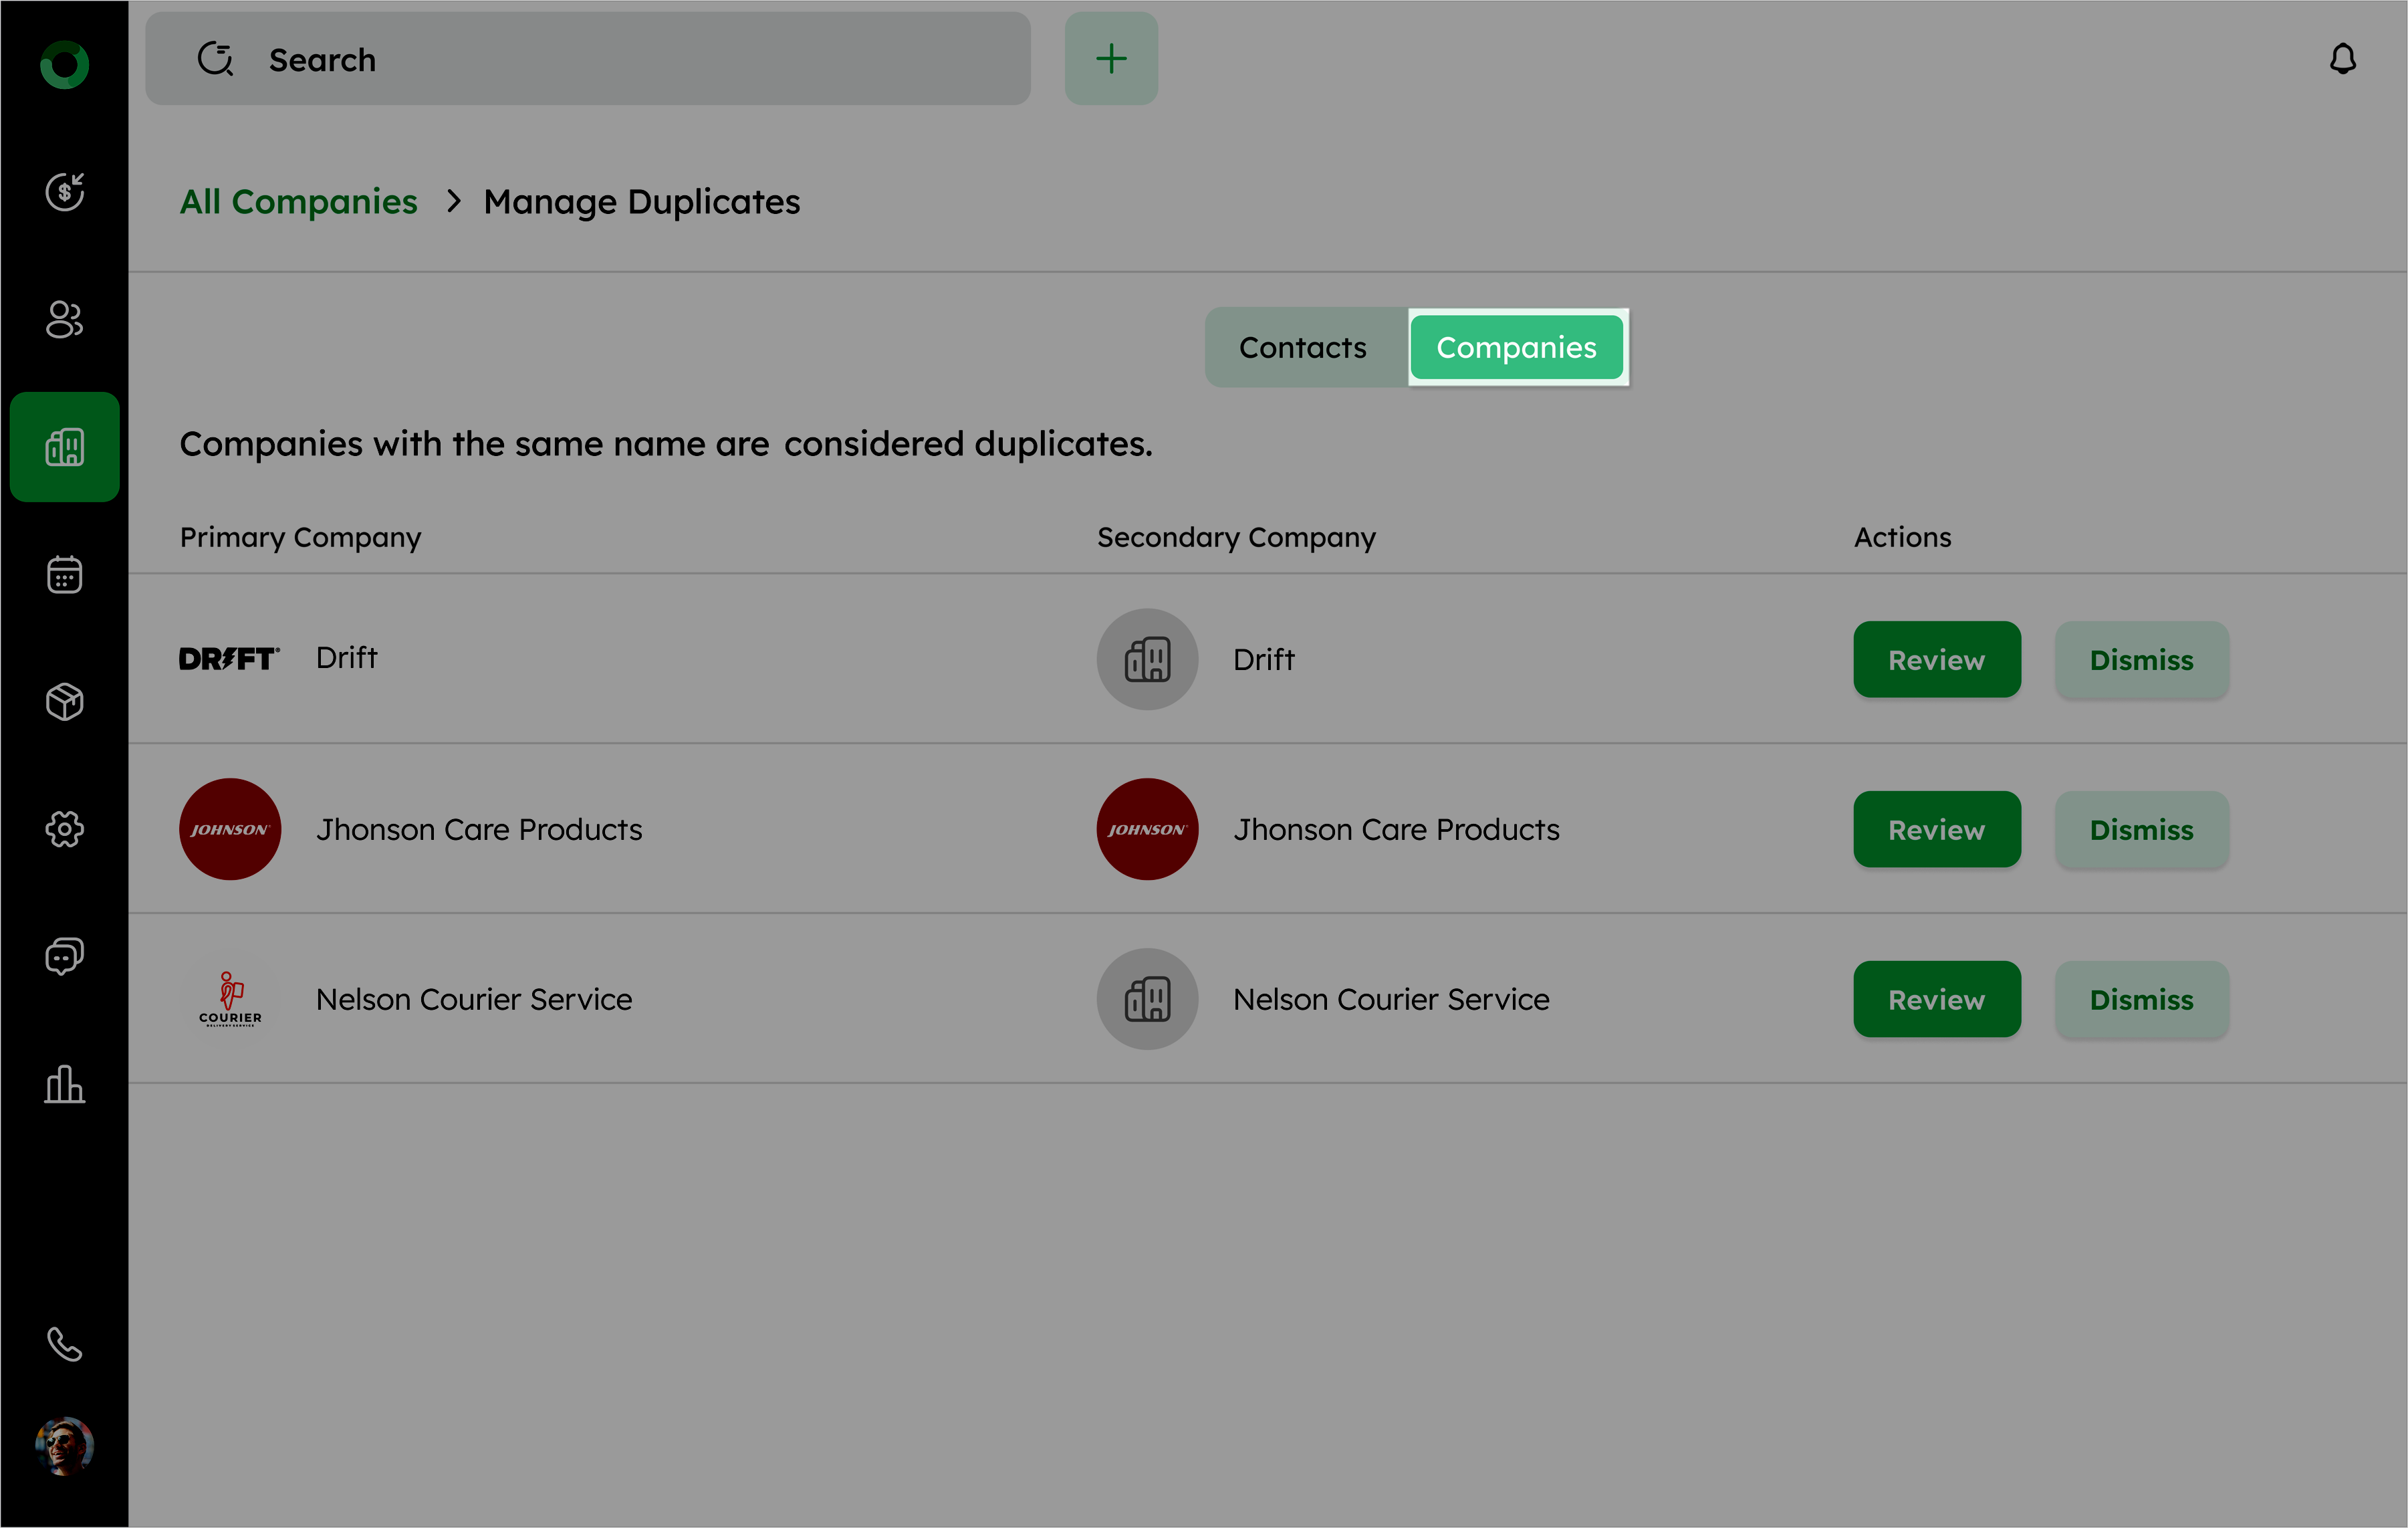Open the contacts people icon in sidebar

64,319
